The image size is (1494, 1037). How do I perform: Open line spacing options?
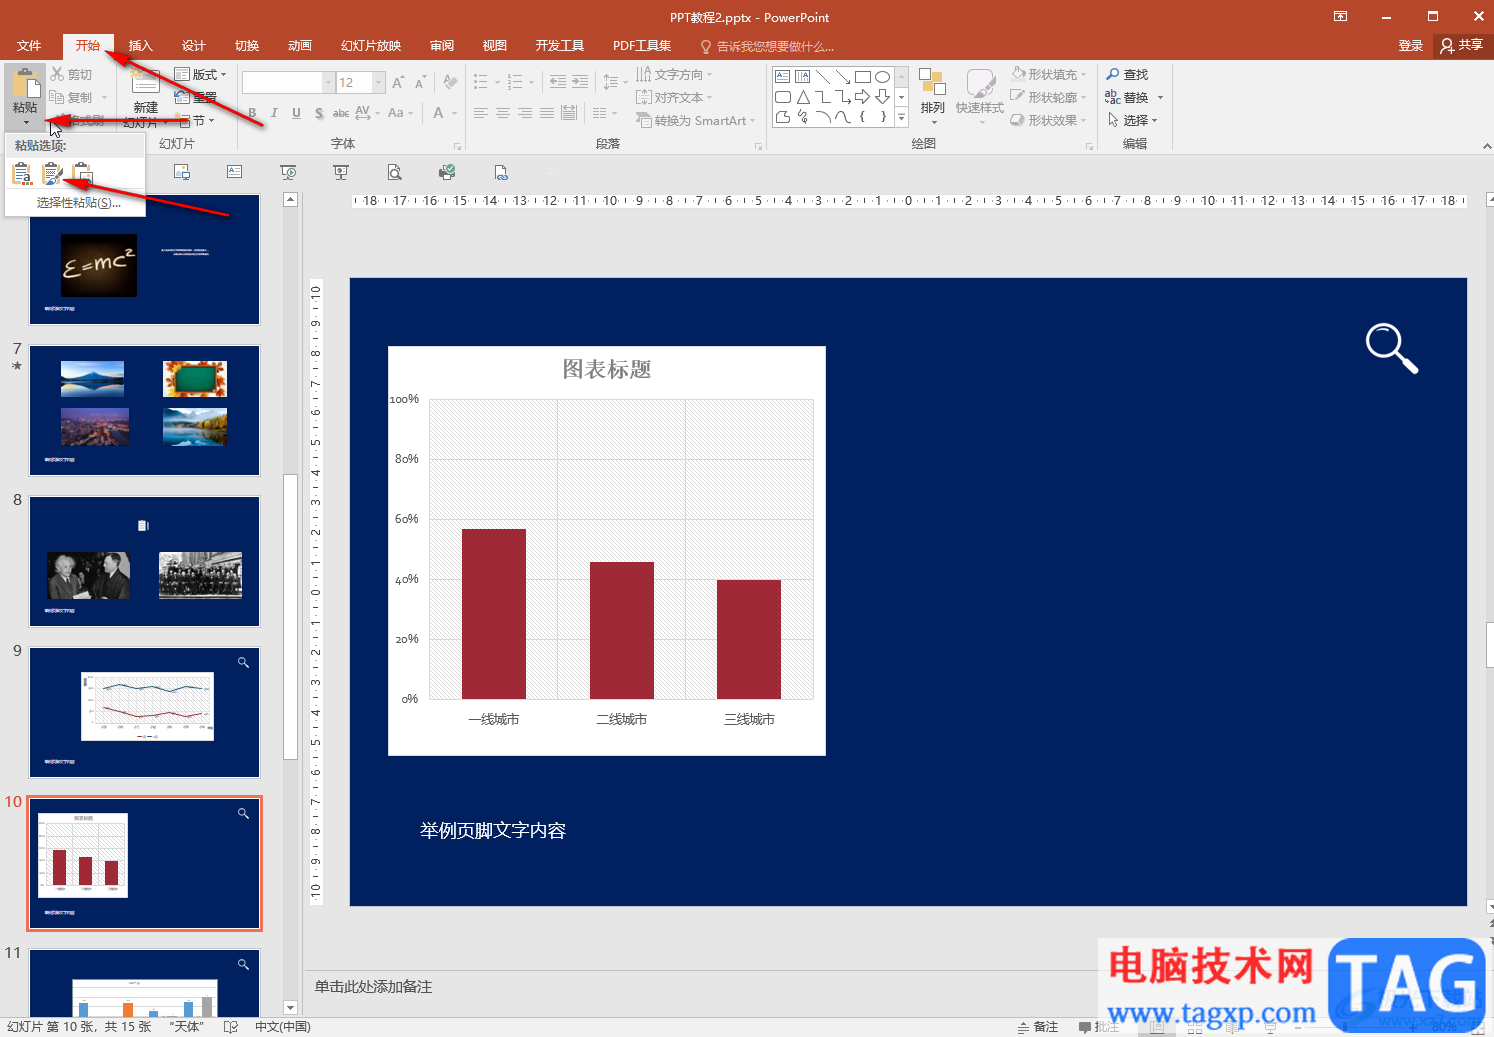point(614,82)
